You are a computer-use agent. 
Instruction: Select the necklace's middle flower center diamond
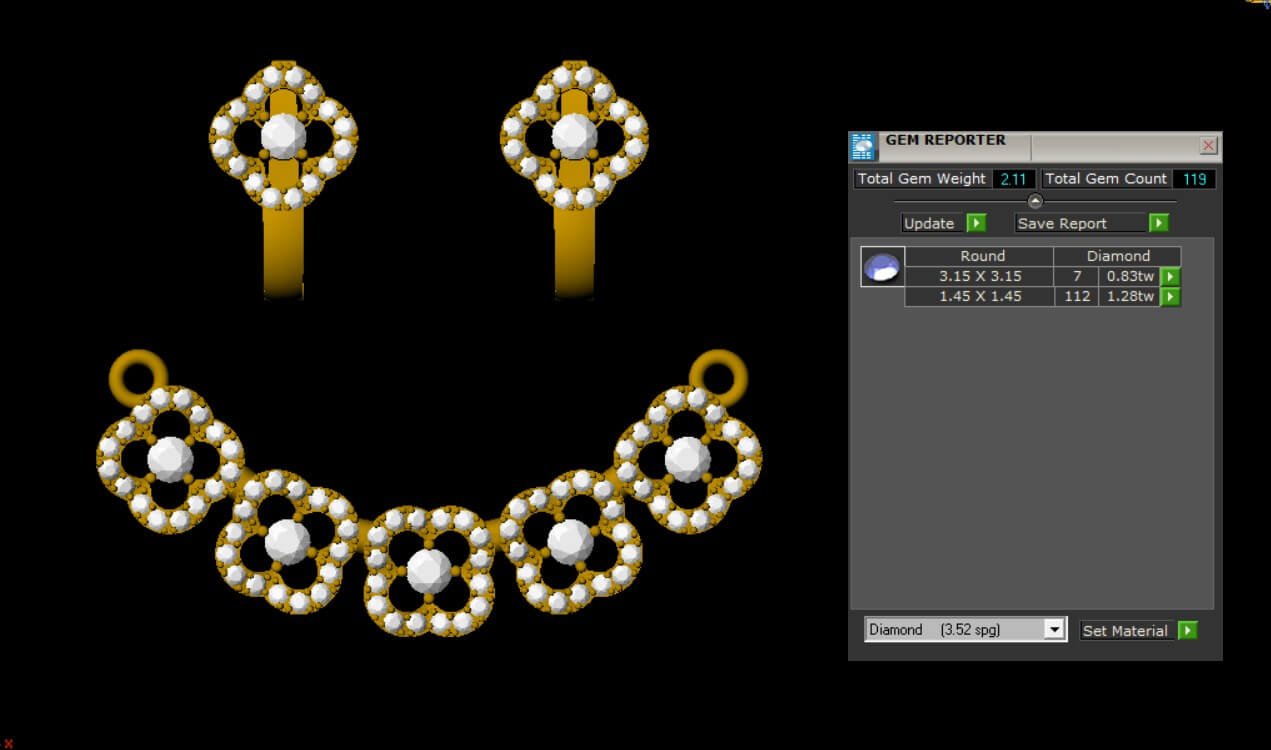click(x=429, y=570)
